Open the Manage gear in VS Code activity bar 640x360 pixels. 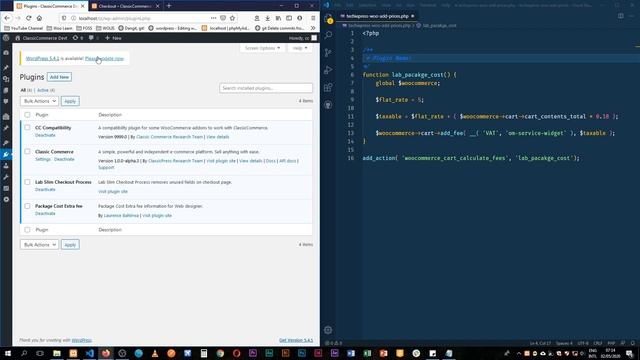tap(328, 330)
